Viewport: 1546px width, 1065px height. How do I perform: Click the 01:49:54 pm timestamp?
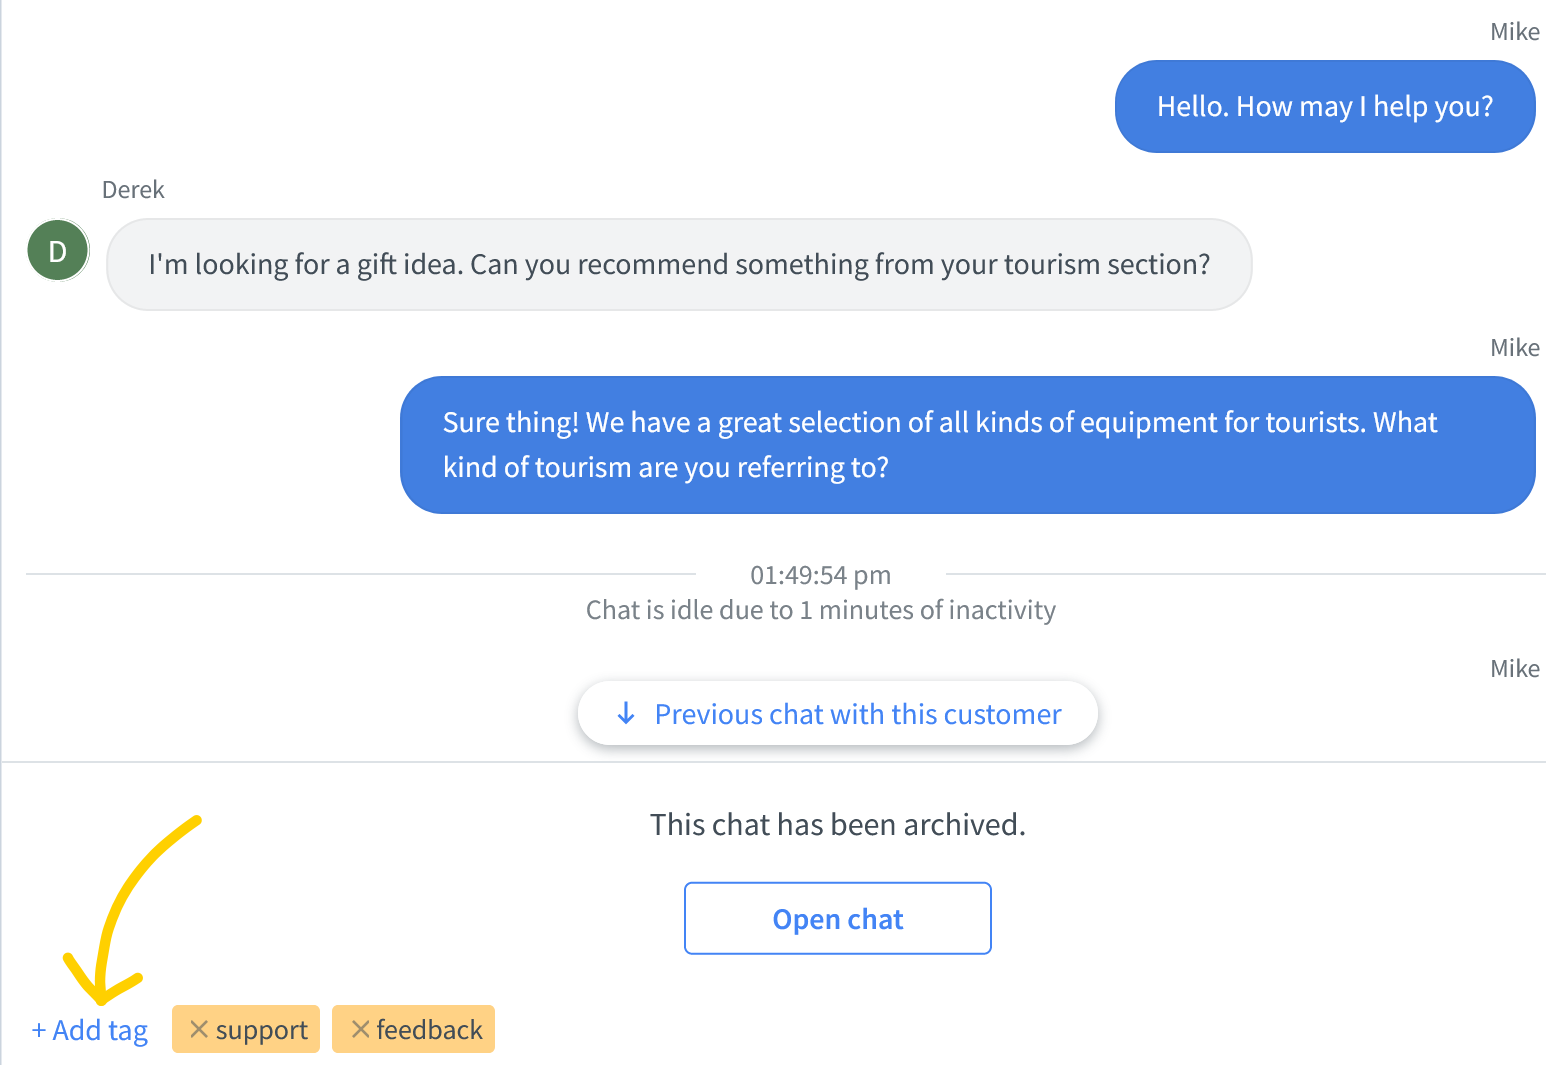(821, 575)
